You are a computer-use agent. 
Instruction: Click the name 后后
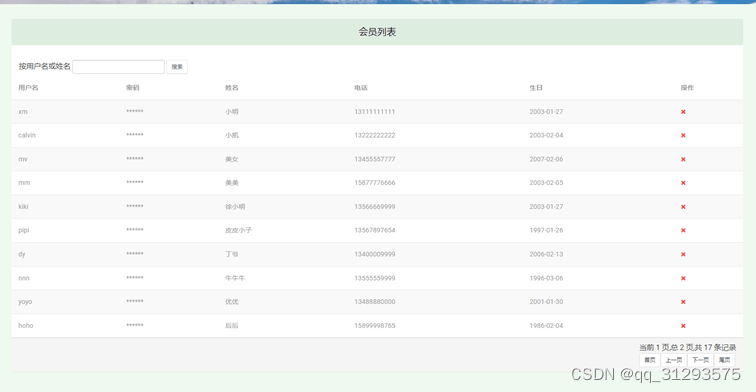231,326
